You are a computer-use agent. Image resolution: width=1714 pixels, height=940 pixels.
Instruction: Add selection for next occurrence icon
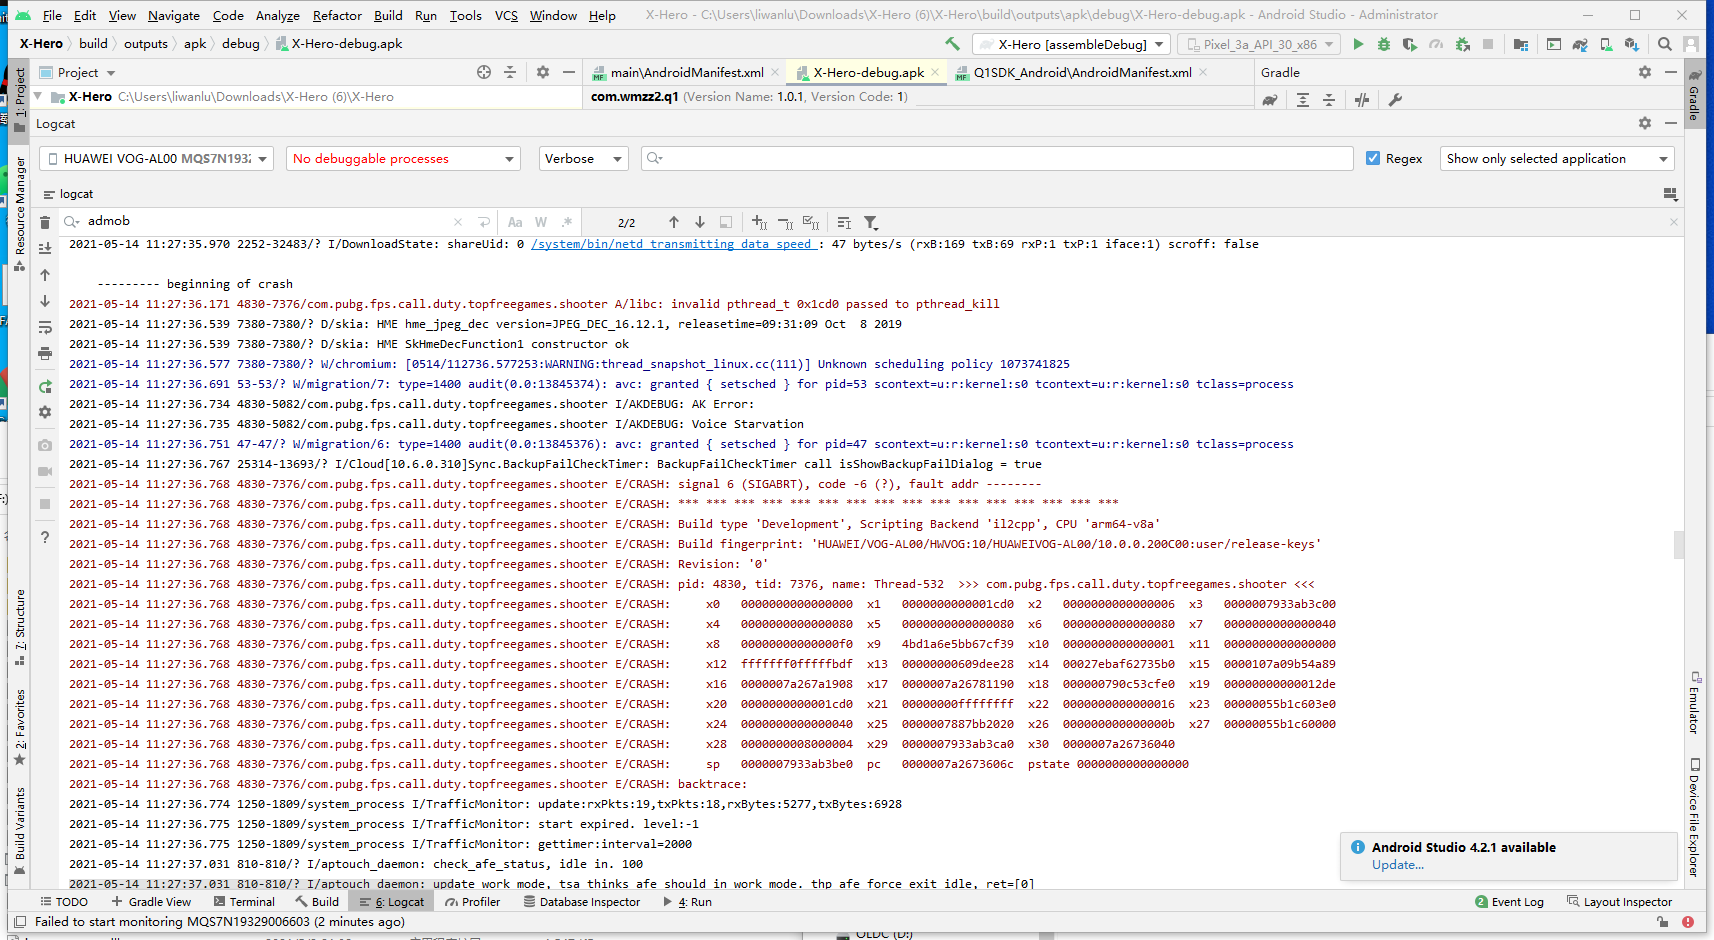[x=759, y=222]
